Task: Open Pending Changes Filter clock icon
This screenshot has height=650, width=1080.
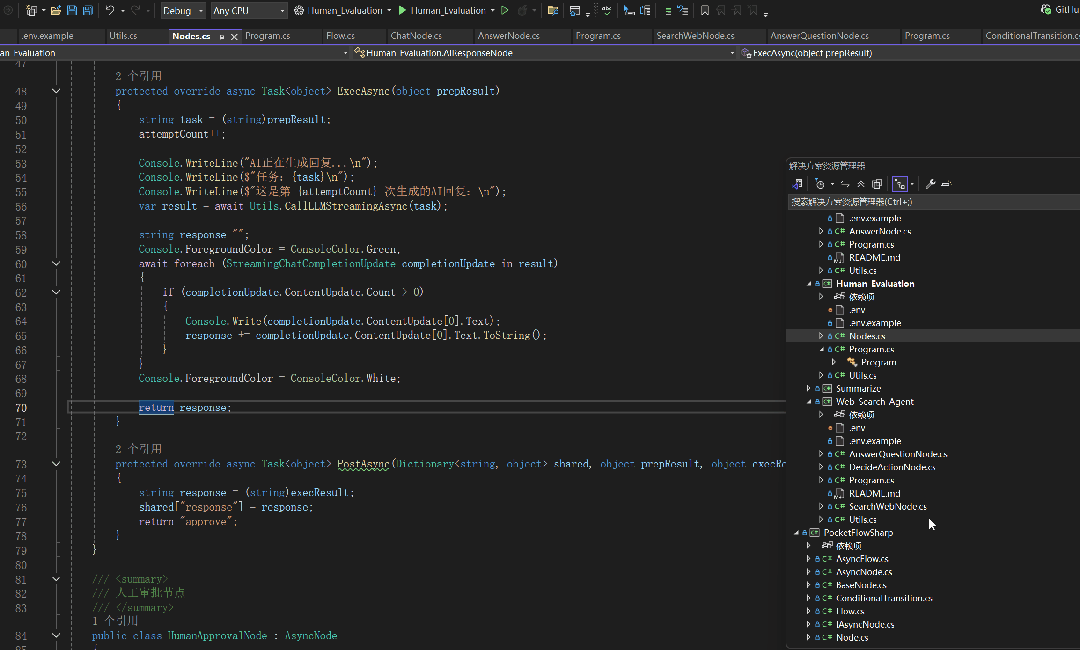Action: coord(820,184)
